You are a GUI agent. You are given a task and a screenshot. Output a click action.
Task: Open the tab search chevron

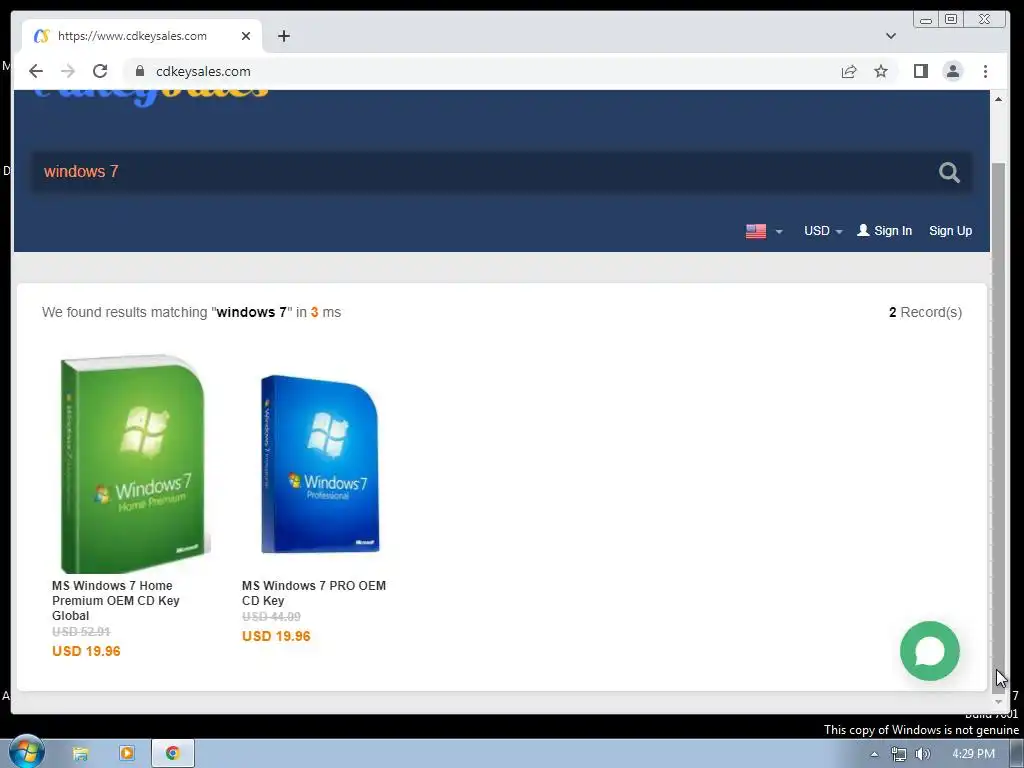pos(891,36)
